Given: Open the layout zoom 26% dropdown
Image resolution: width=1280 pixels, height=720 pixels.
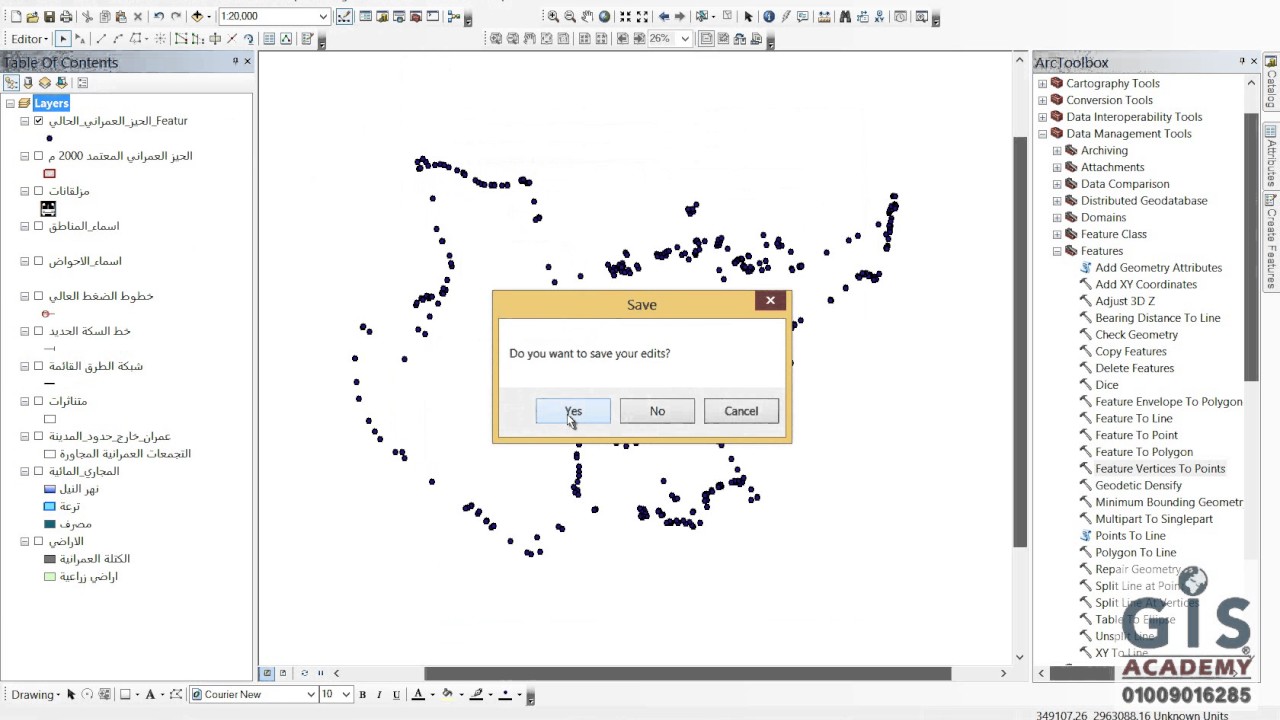Looking at the screenshot, I should (x=685, y=39).
